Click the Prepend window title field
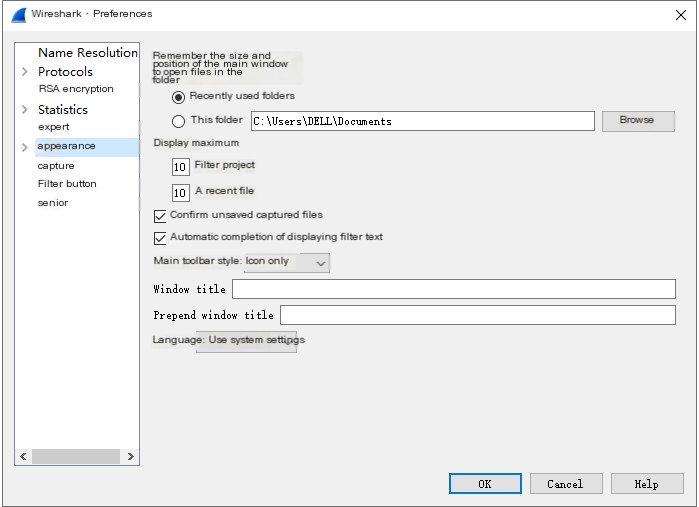 478,315
